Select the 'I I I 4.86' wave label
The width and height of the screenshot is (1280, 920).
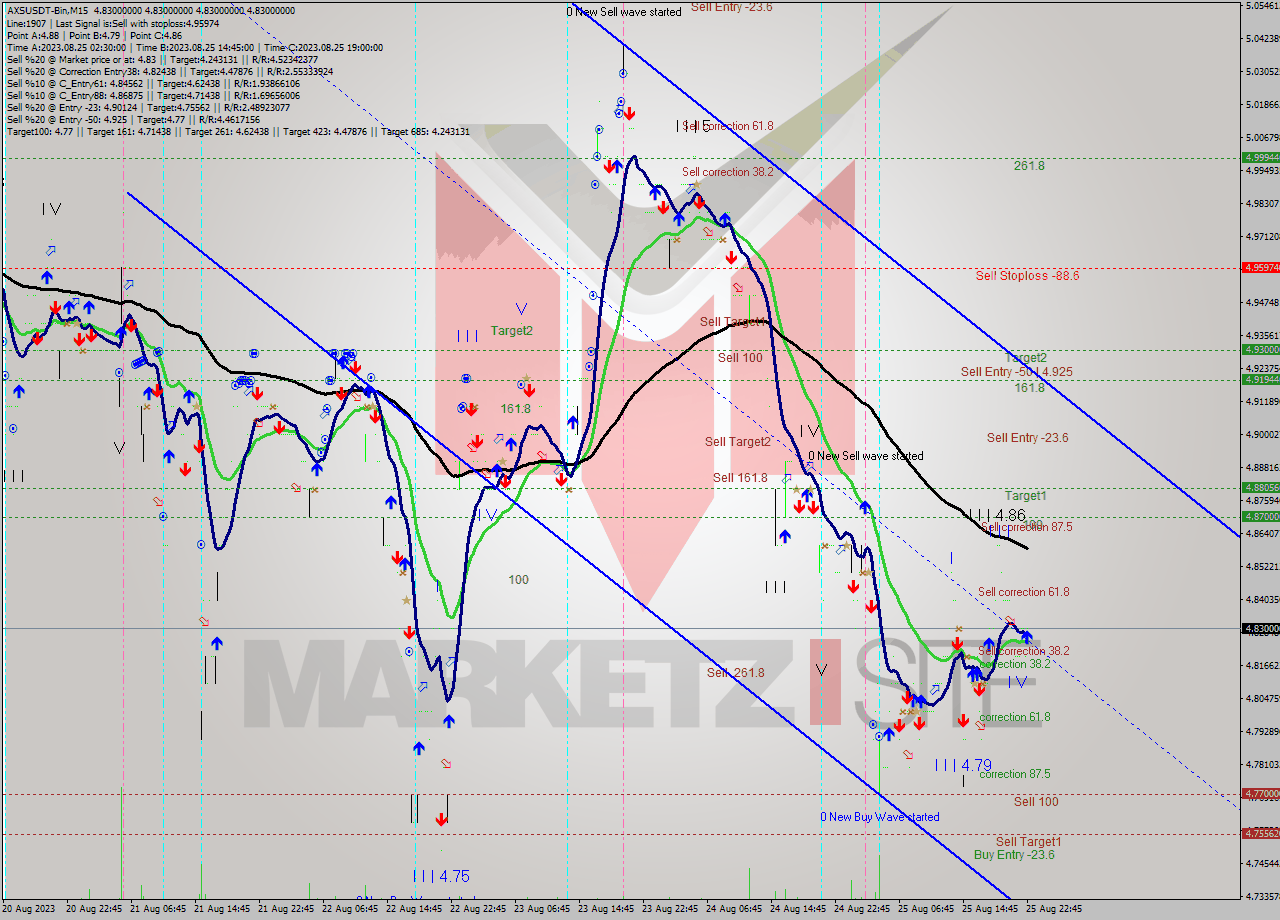click(x=999, y=514)
